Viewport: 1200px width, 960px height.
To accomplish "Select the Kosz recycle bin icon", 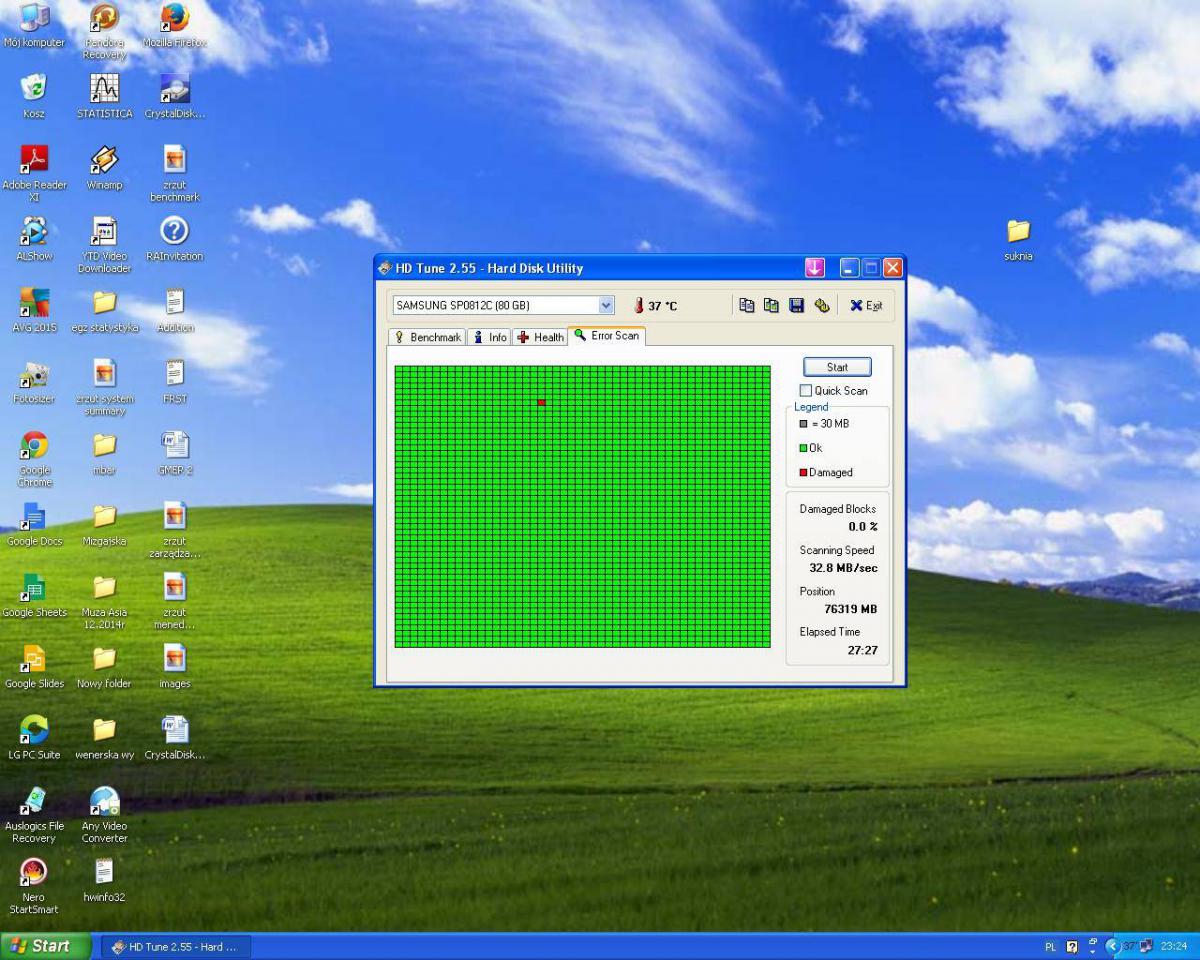I will pos(34,95).
